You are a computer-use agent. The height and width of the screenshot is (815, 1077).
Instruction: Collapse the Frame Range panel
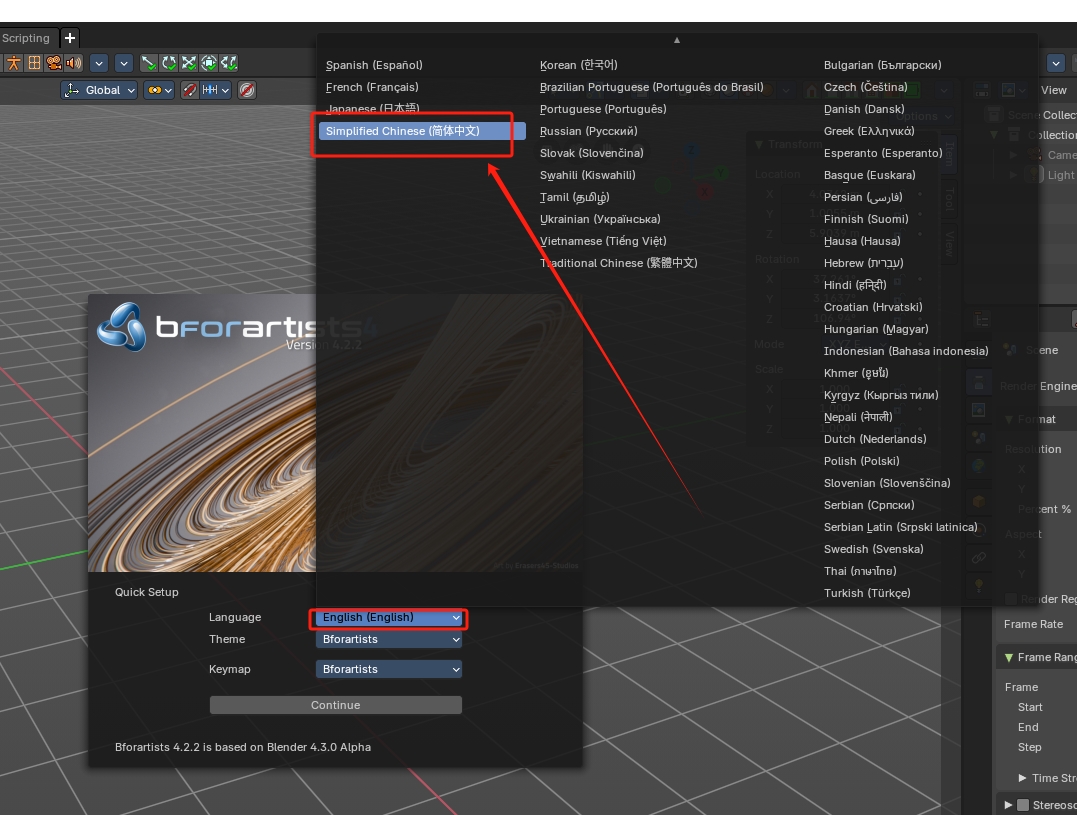1007,657
